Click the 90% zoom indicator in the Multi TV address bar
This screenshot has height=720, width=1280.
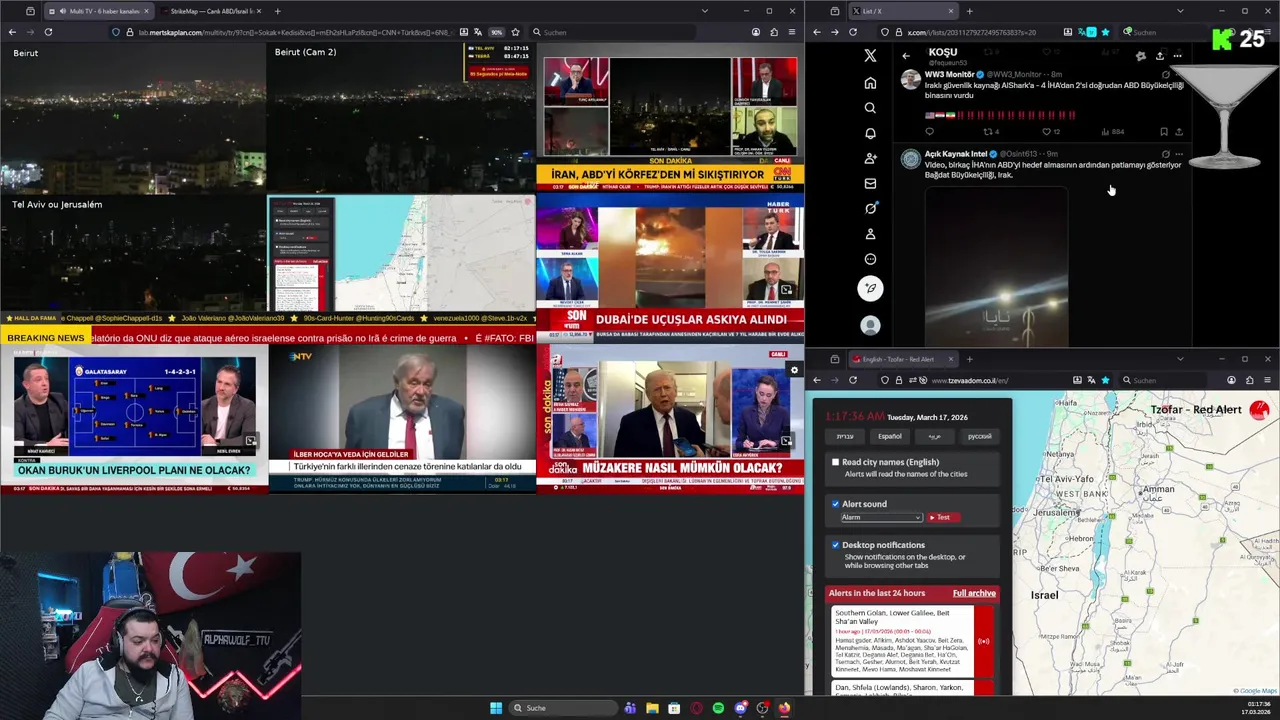tap(496, 32)
